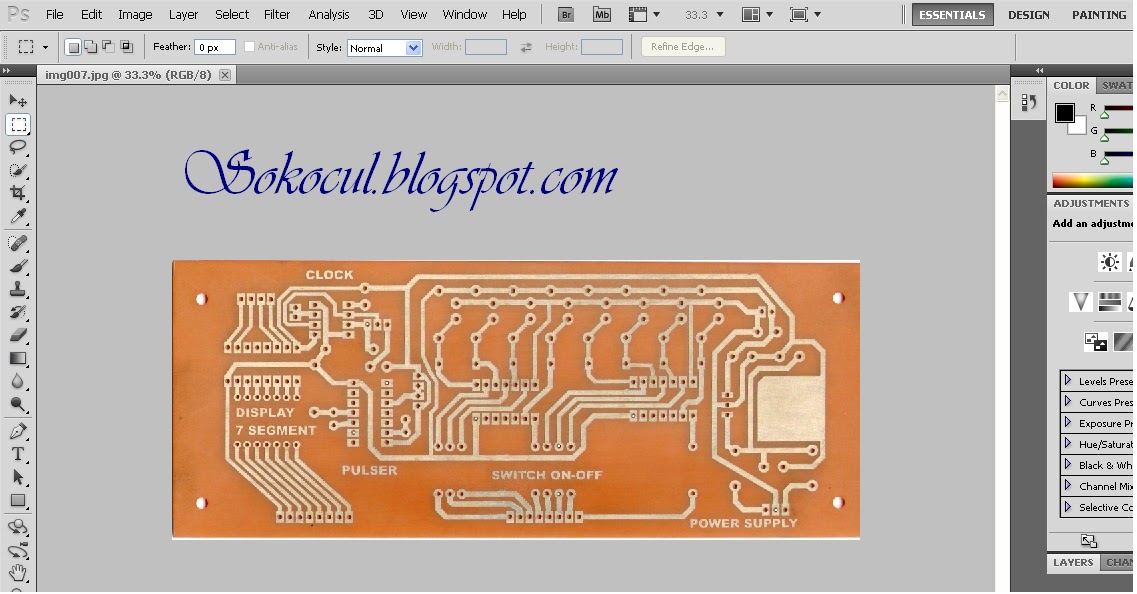Select the Hand tool

pos(18,573)
